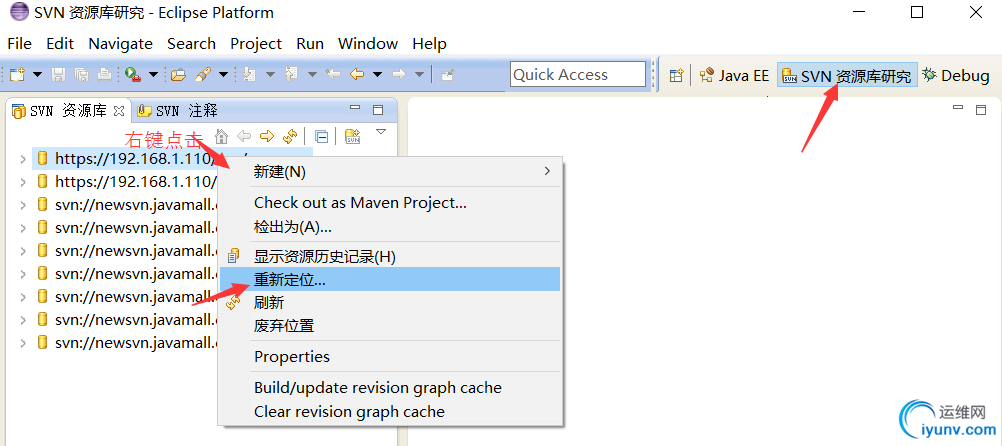Open the Help menu
This screenshot has width=1002, height=446.
click(429, 43)
